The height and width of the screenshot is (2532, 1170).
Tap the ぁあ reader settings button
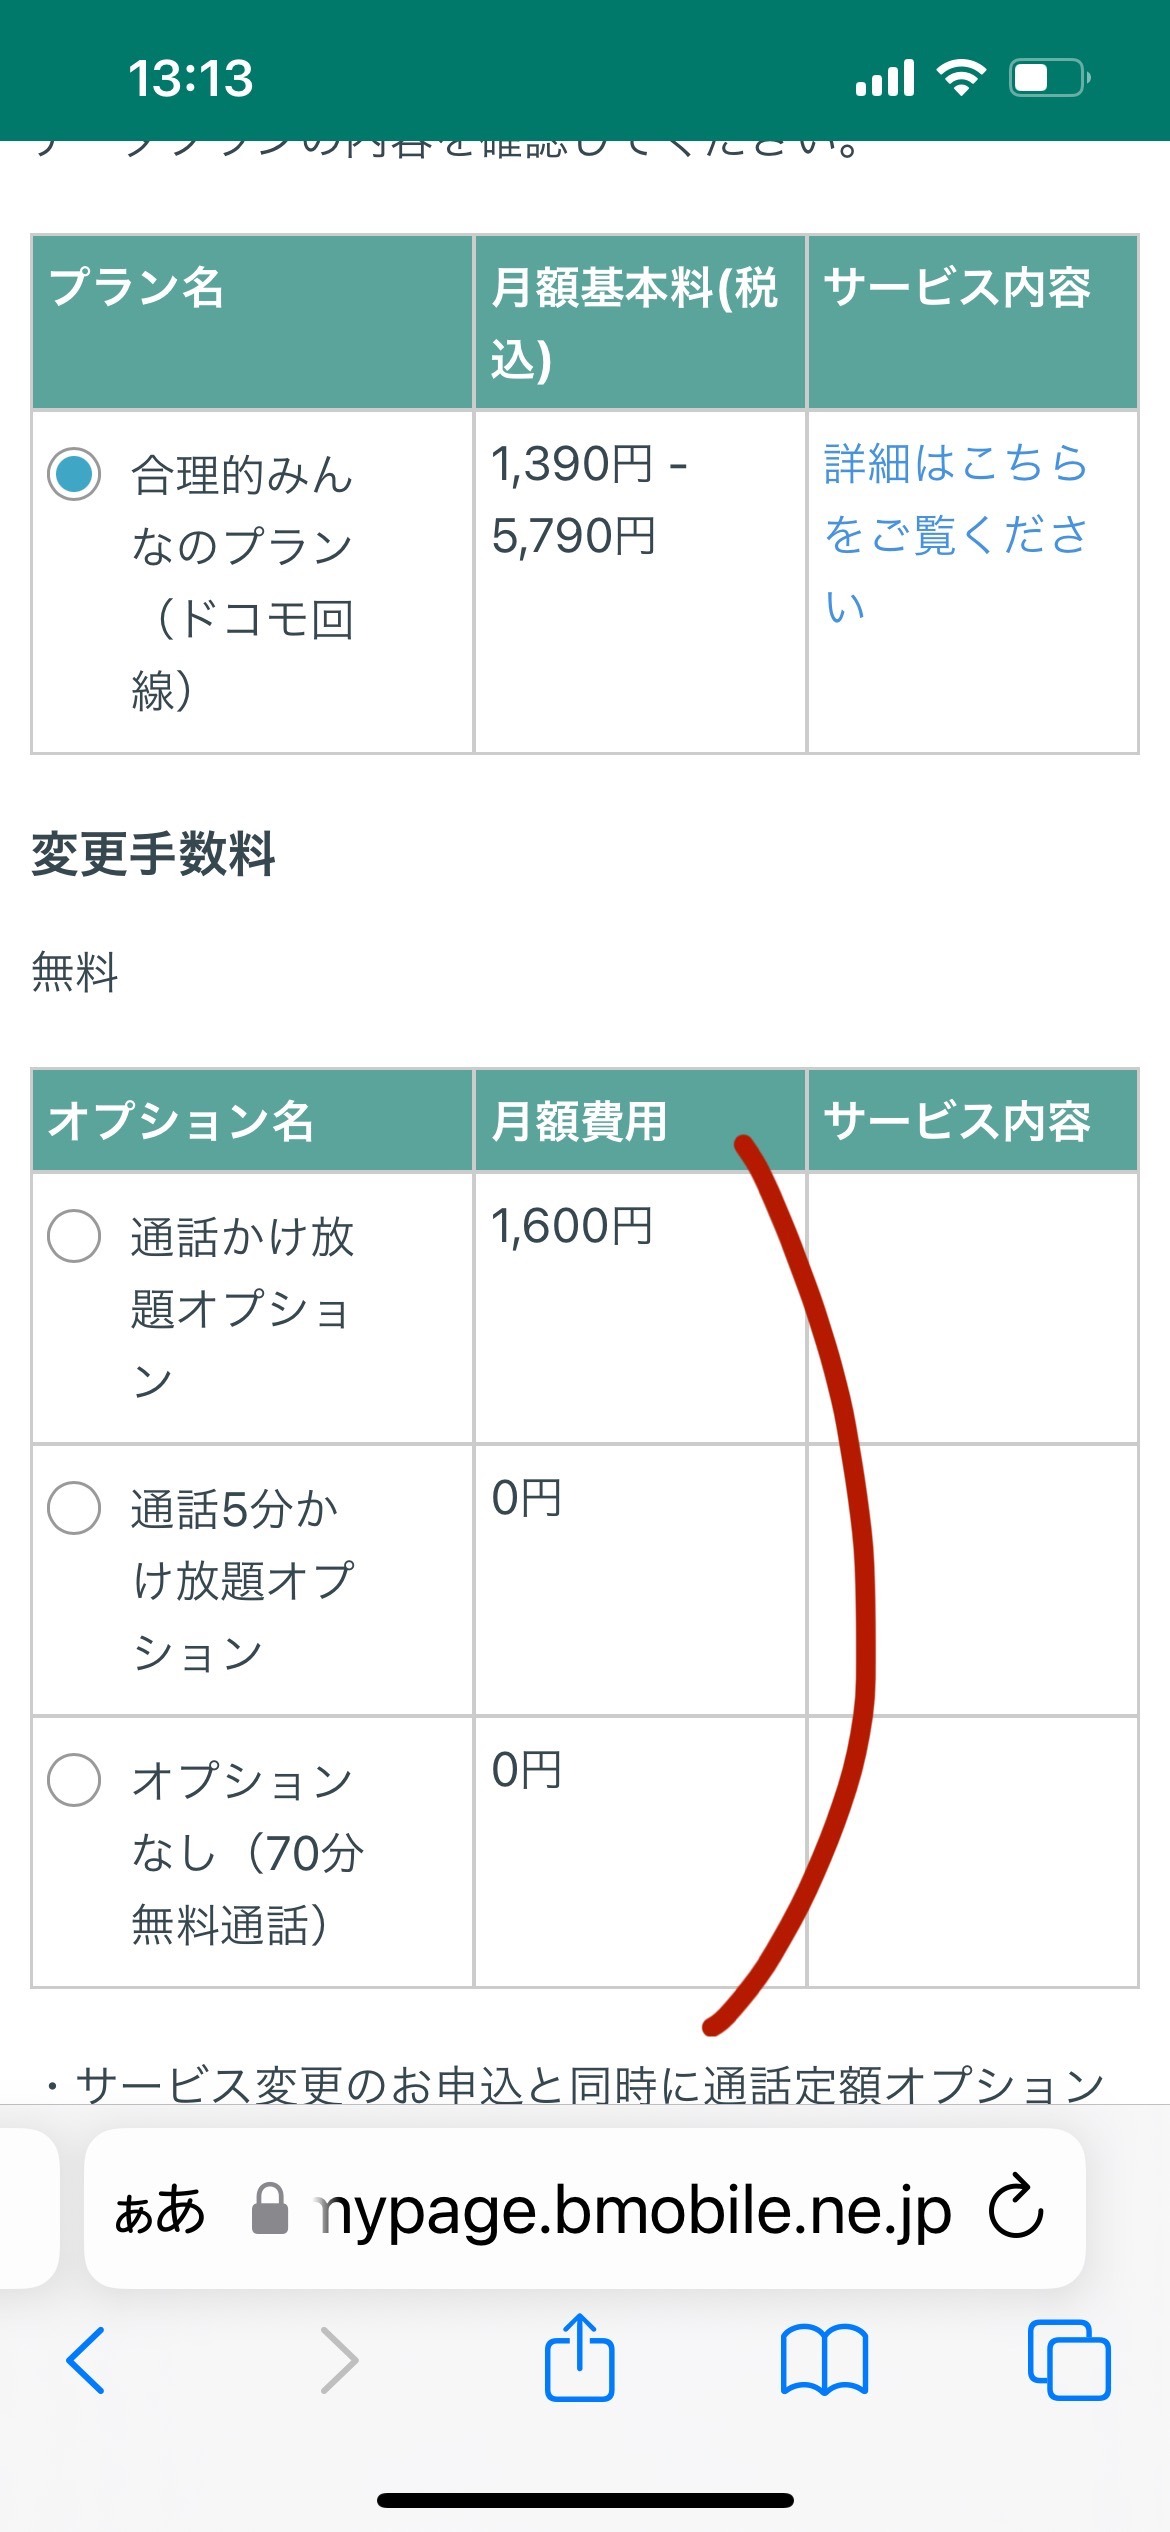click(160, 2209)
